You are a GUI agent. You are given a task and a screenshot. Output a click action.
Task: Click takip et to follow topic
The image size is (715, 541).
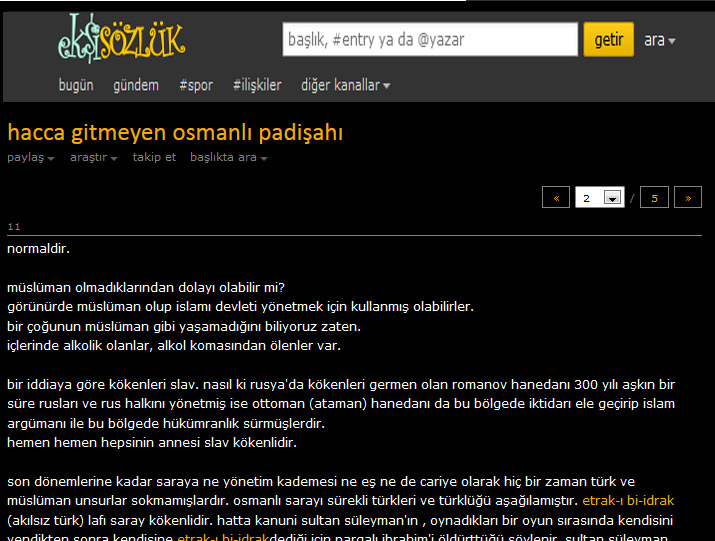pyautogui.click(x=154, y=157)
